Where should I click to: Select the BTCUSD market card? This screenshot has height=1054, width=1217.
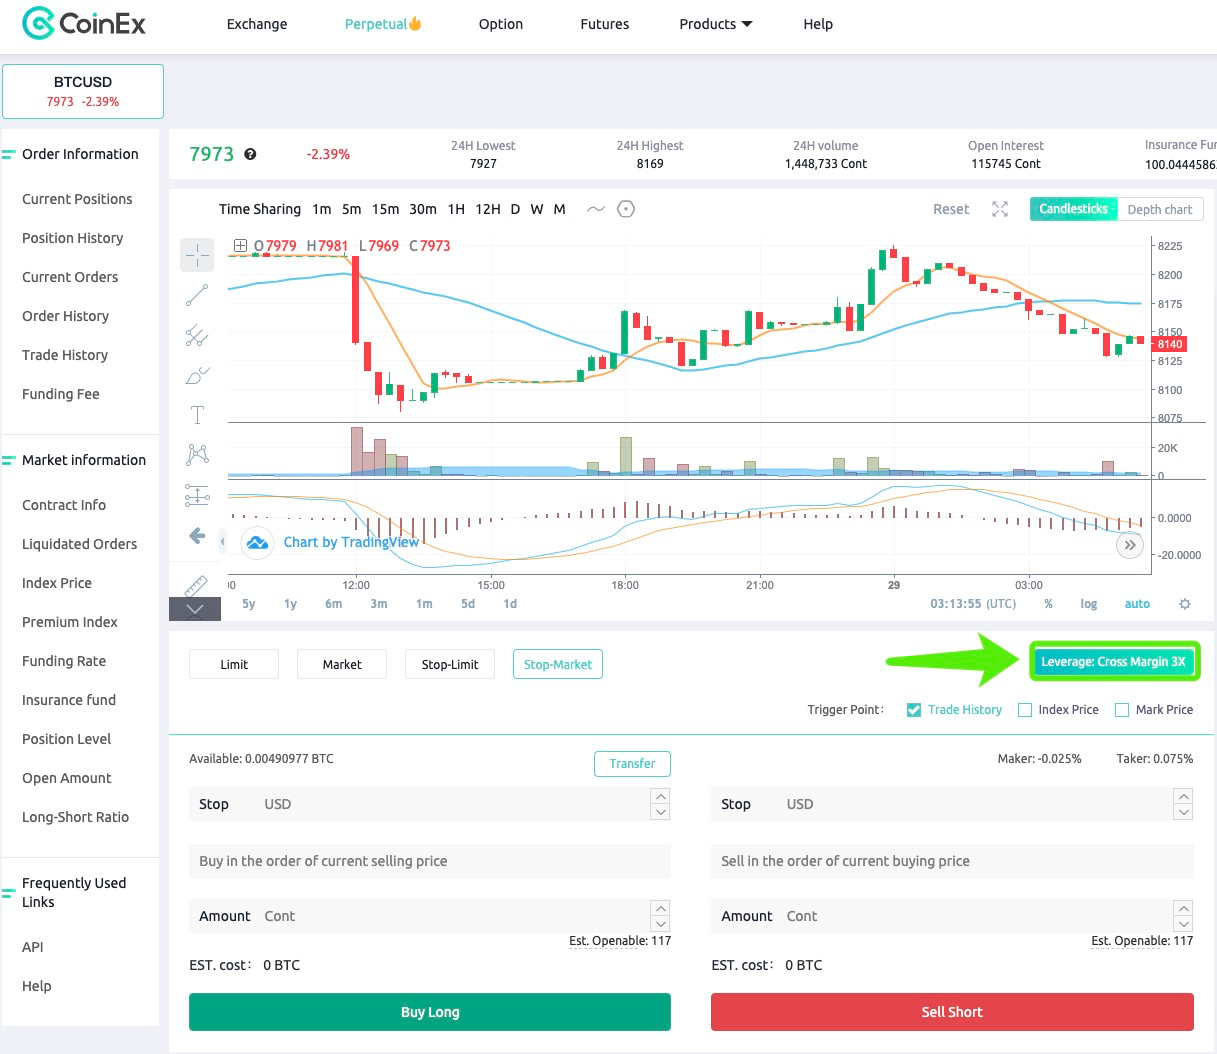tap(83, 91)
